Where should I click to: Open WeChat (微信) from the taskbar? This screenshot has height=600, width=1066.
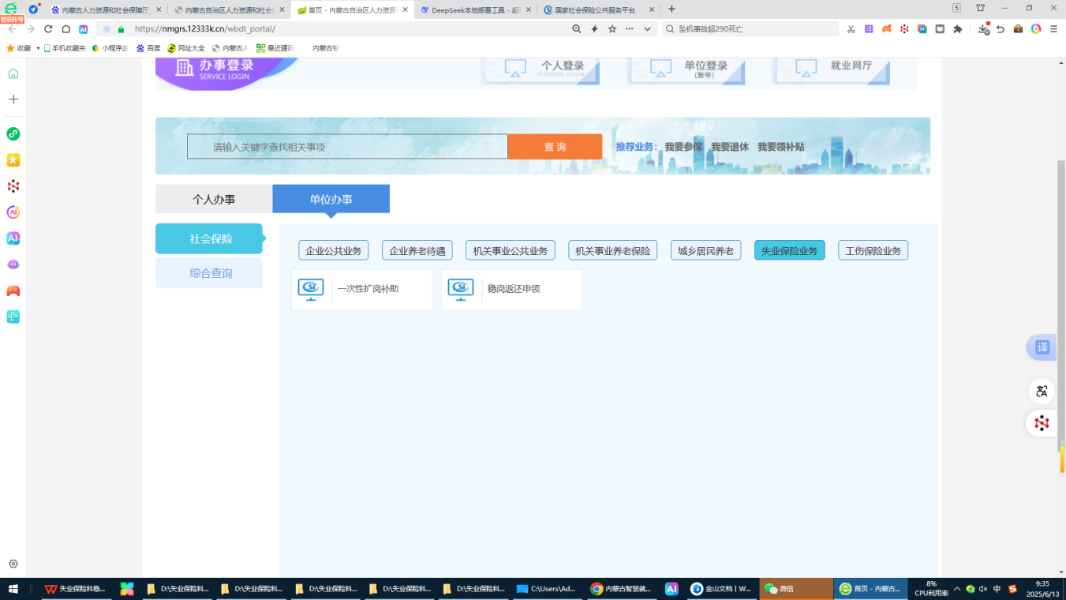[796, 589]
